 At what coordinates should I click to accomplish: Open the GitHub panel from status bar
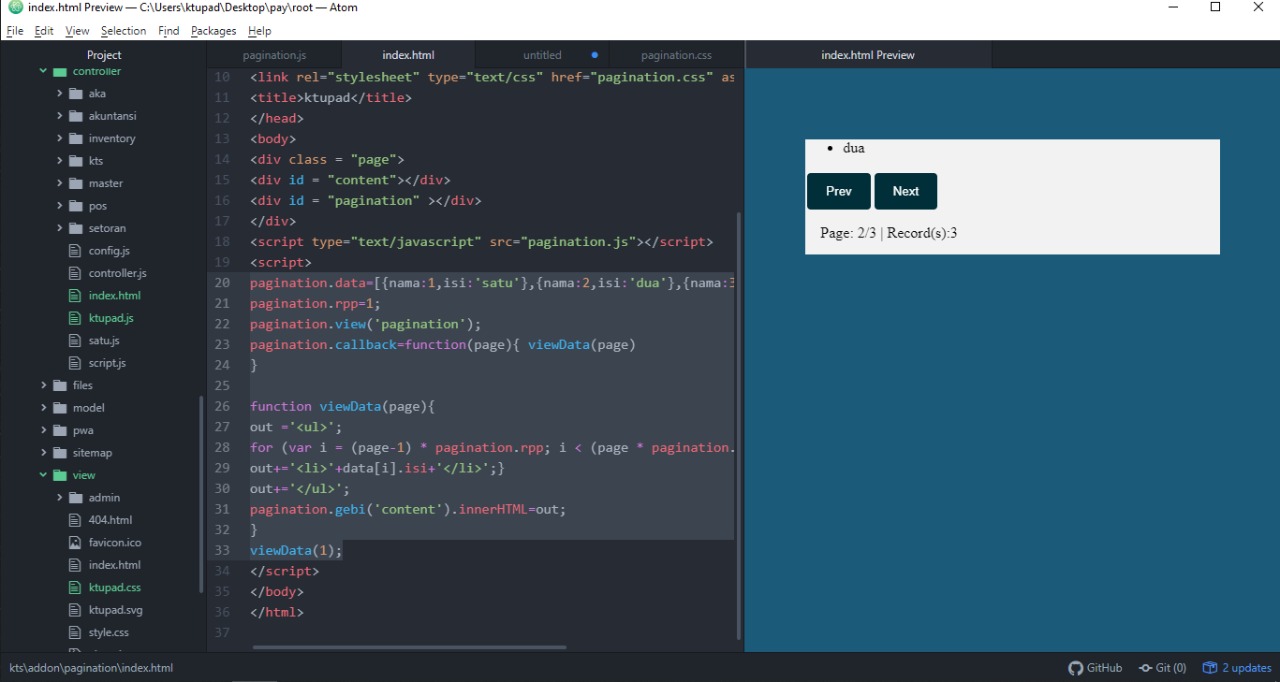click(1095, 667)
